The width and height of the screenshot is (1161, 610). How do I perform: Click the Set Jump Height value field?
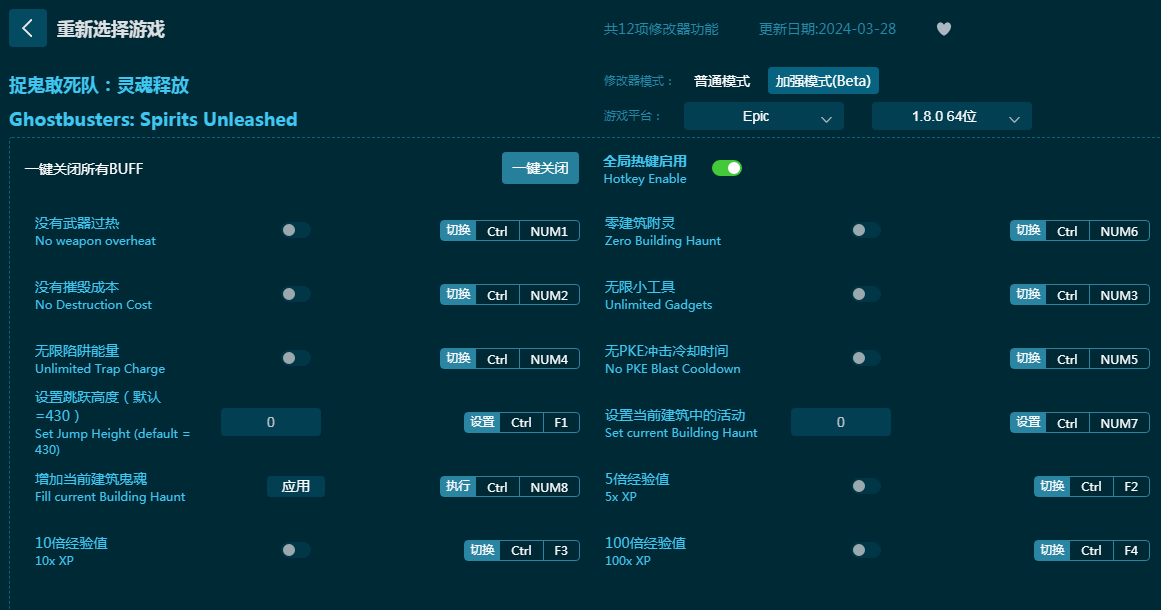[x=271, y=422]
